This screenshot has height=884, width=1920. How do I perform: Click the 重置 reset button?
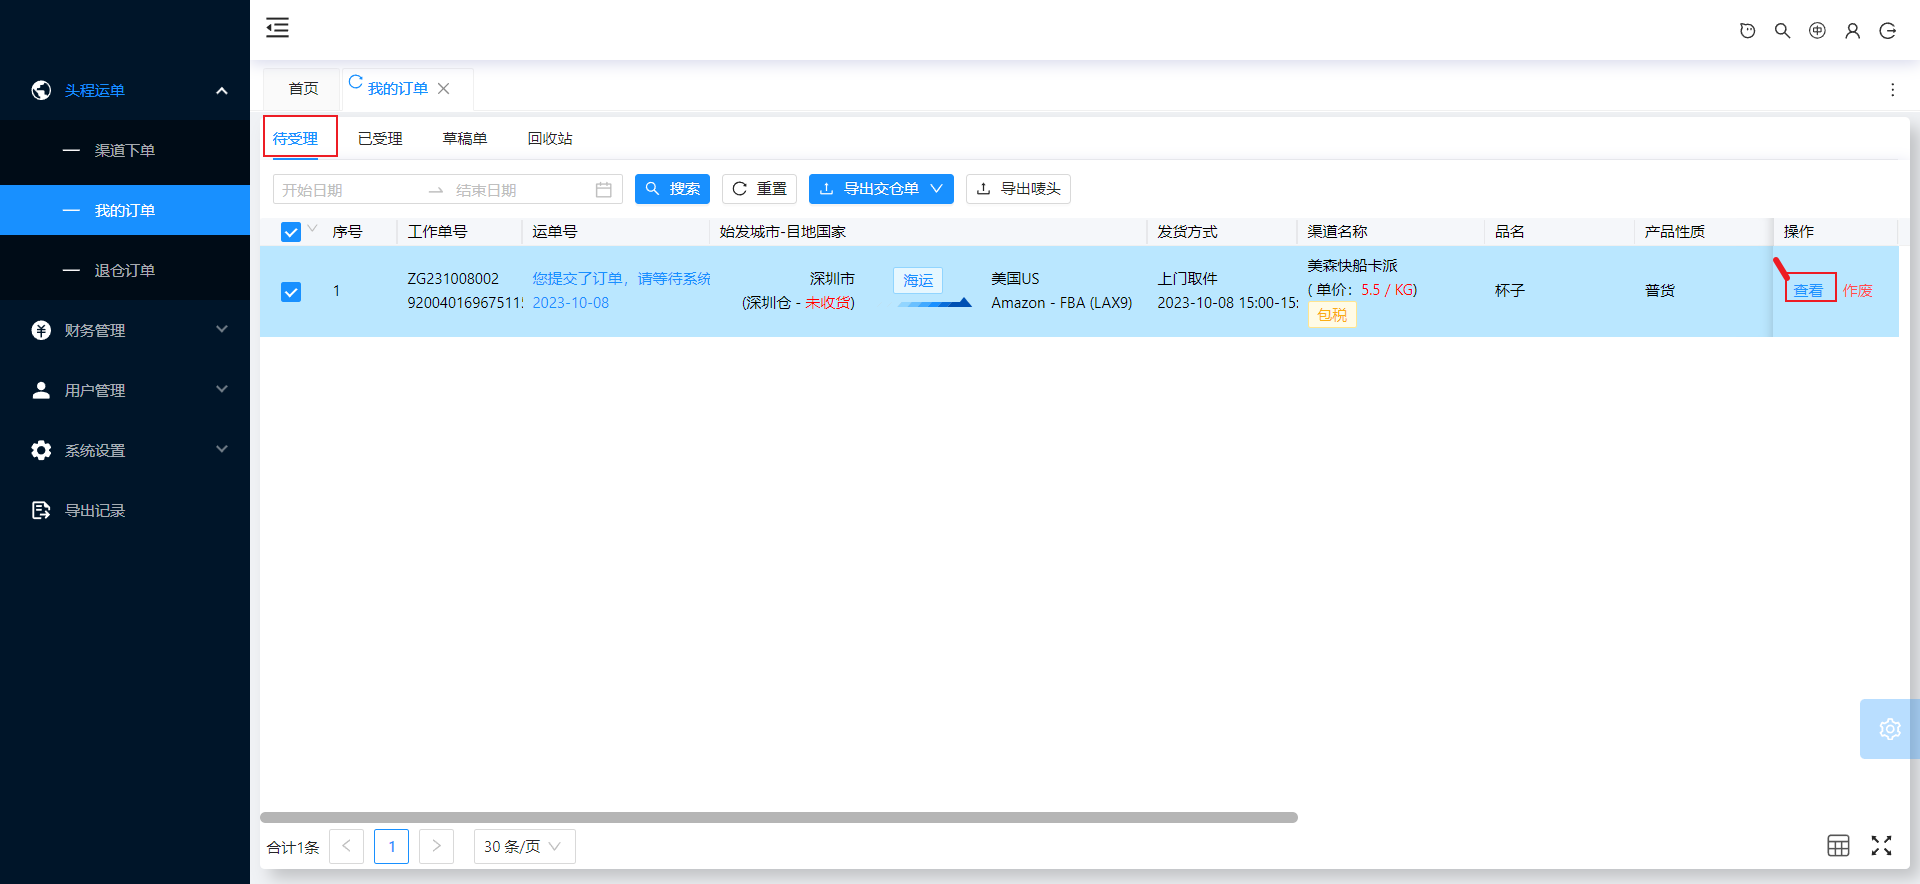(759, 189)
